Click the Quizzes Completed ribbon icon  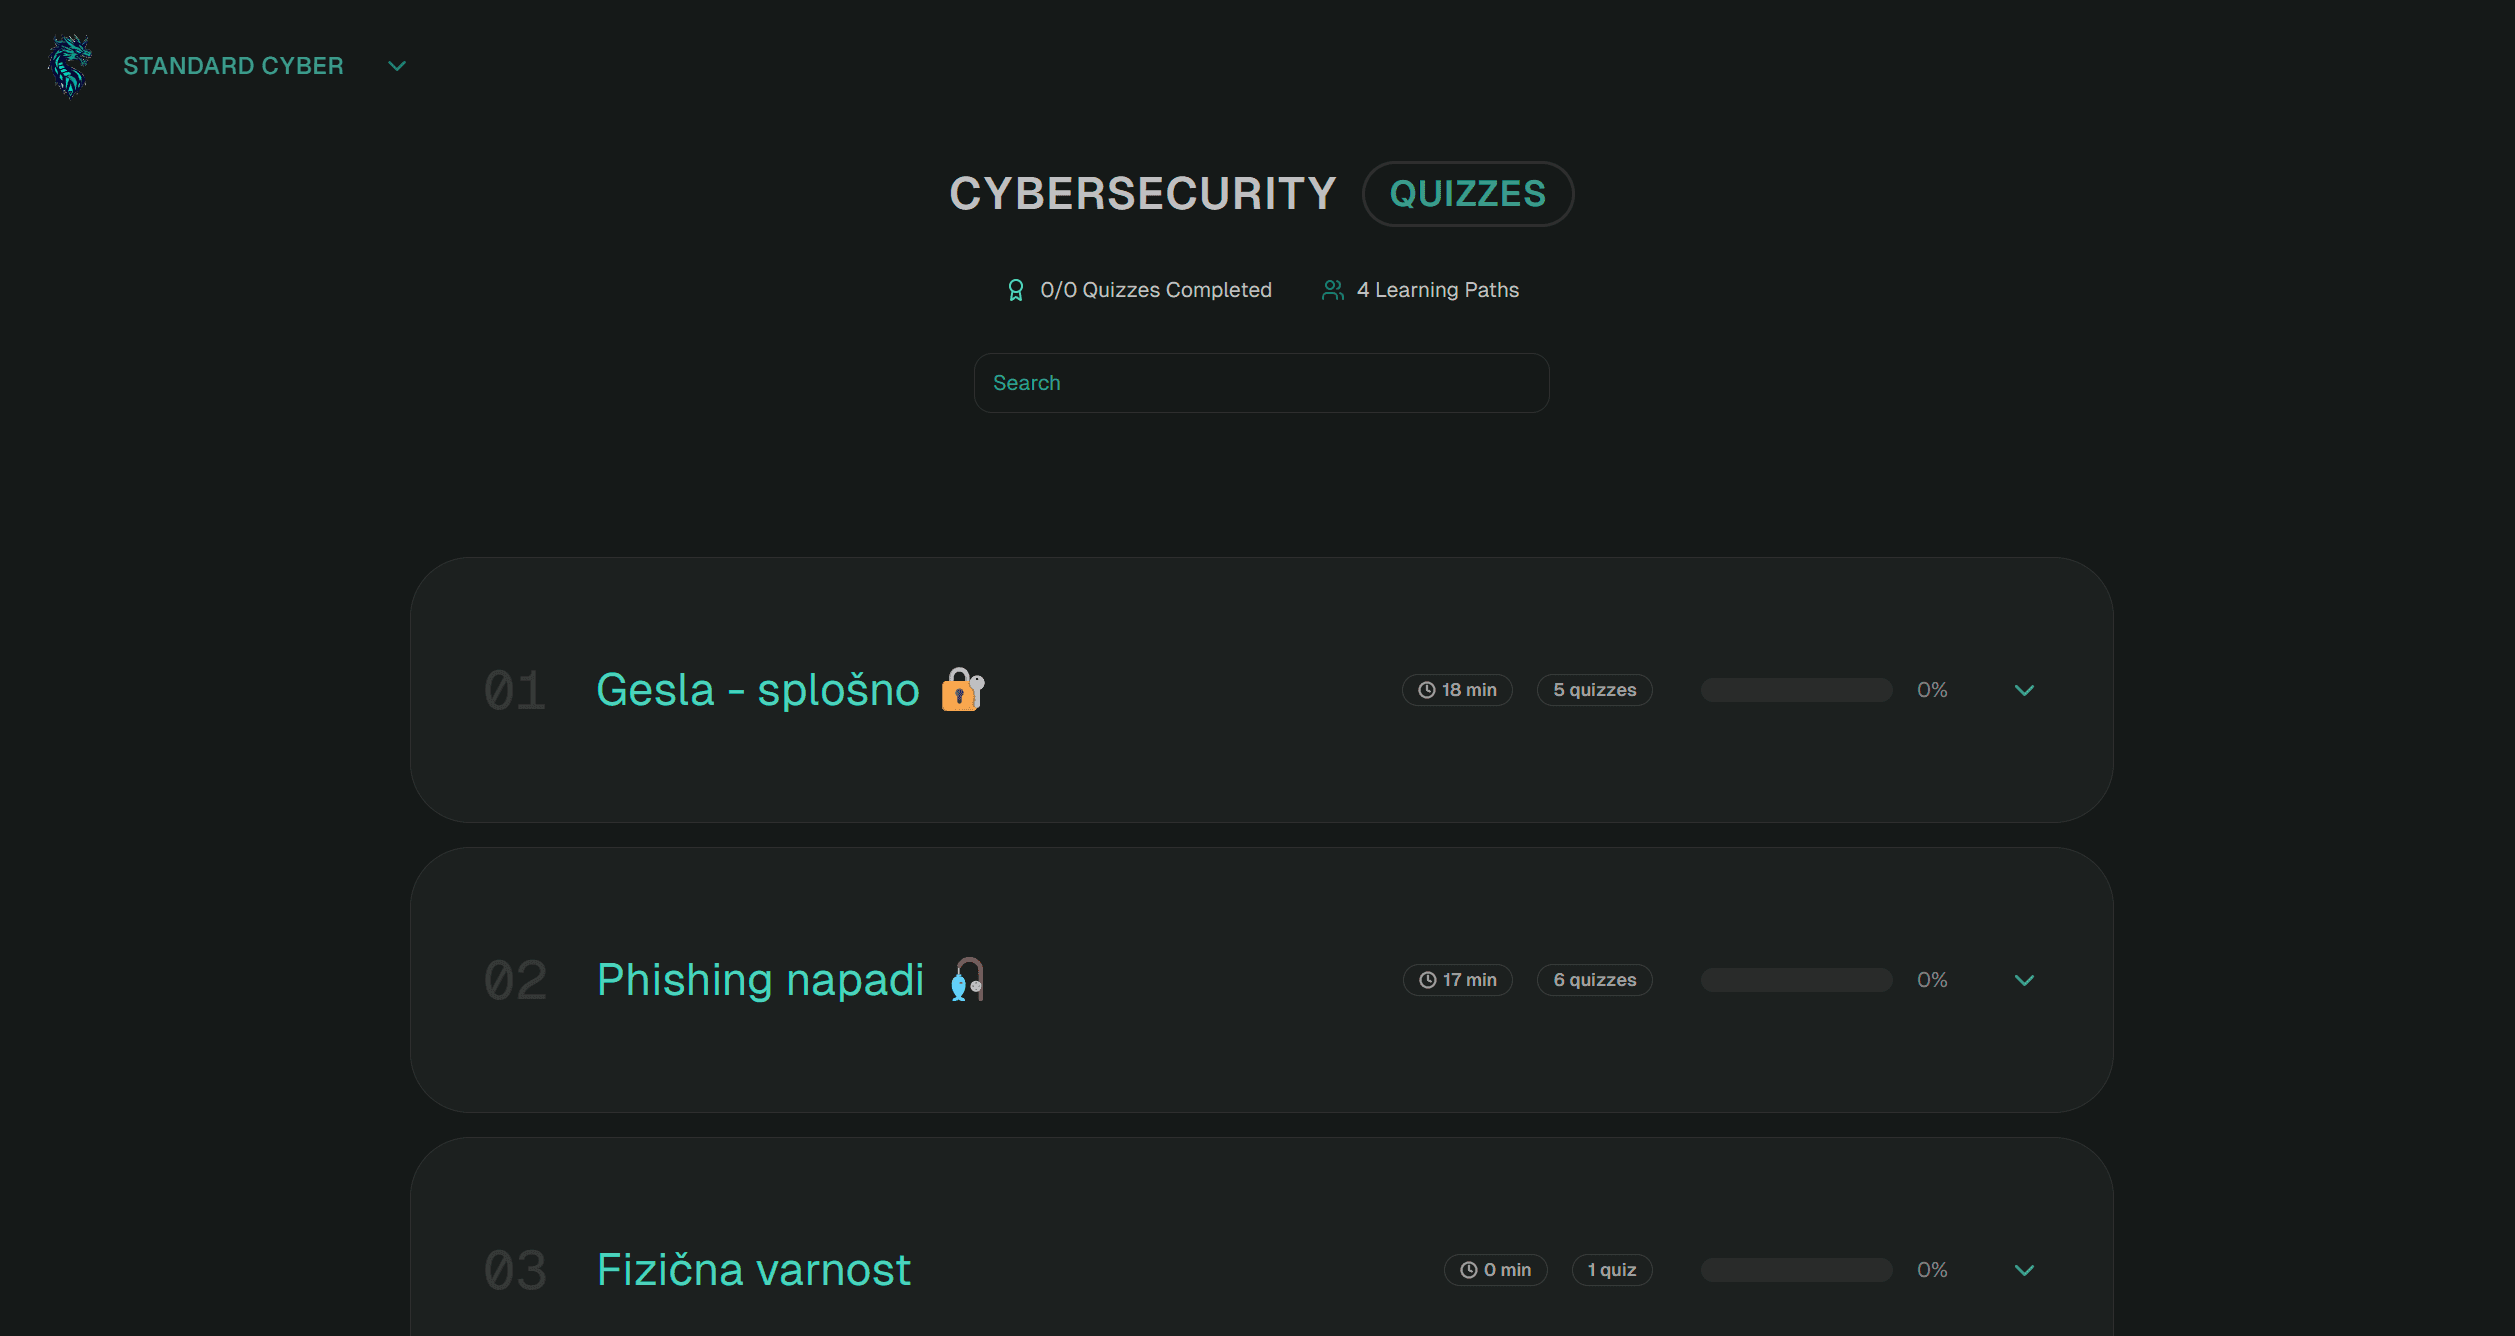tap(1016, 290)
